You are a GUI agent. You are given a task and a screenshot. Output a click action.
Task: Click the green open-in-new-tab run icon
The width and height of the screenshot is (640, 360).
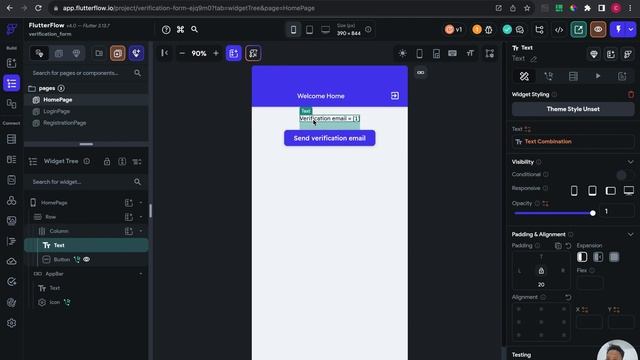point(578,29)
